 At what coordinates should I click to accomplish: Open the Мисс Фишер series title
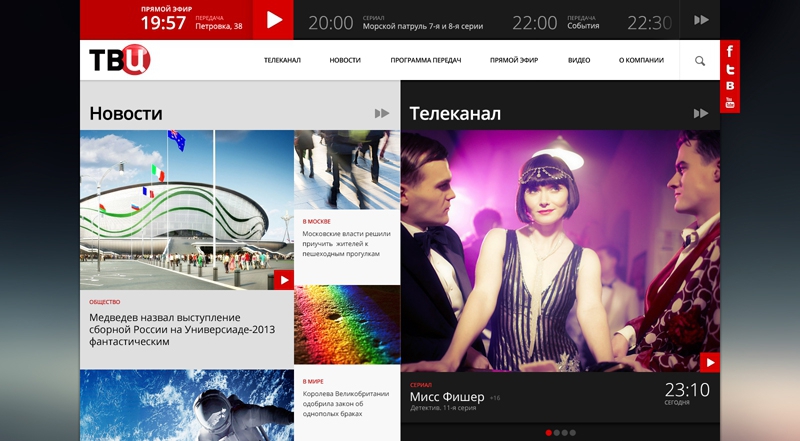447,397
